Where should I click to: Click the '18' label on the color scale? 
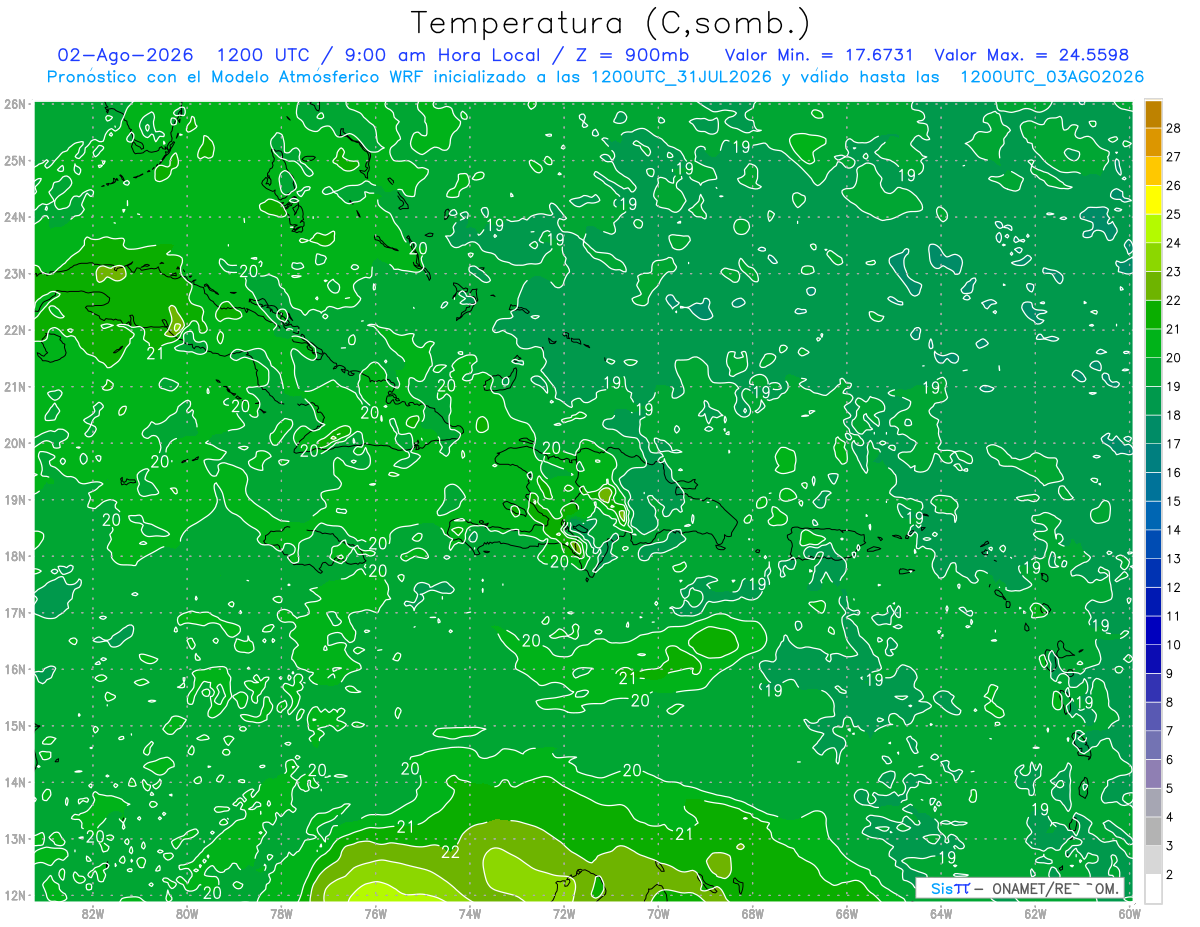click(x=1173, y=415)
